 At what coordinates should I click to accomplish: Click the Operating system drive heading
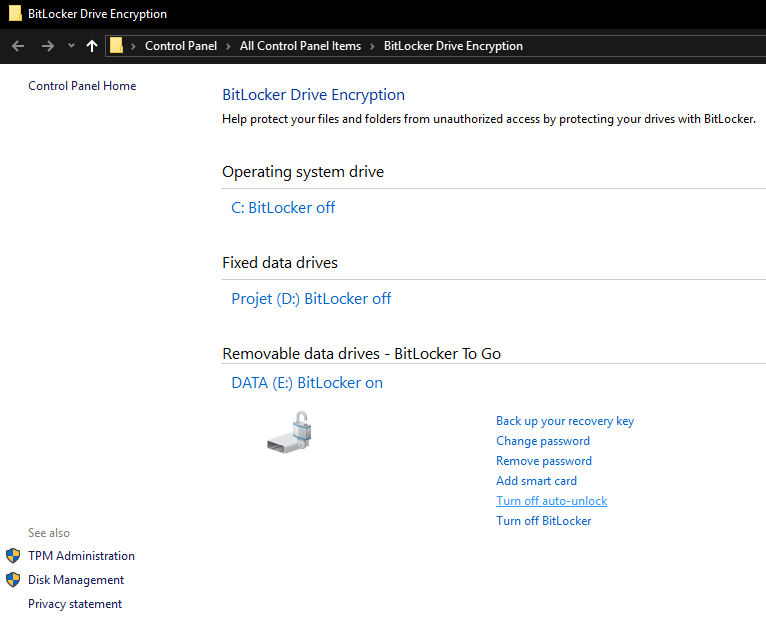(x=303, y=172)
